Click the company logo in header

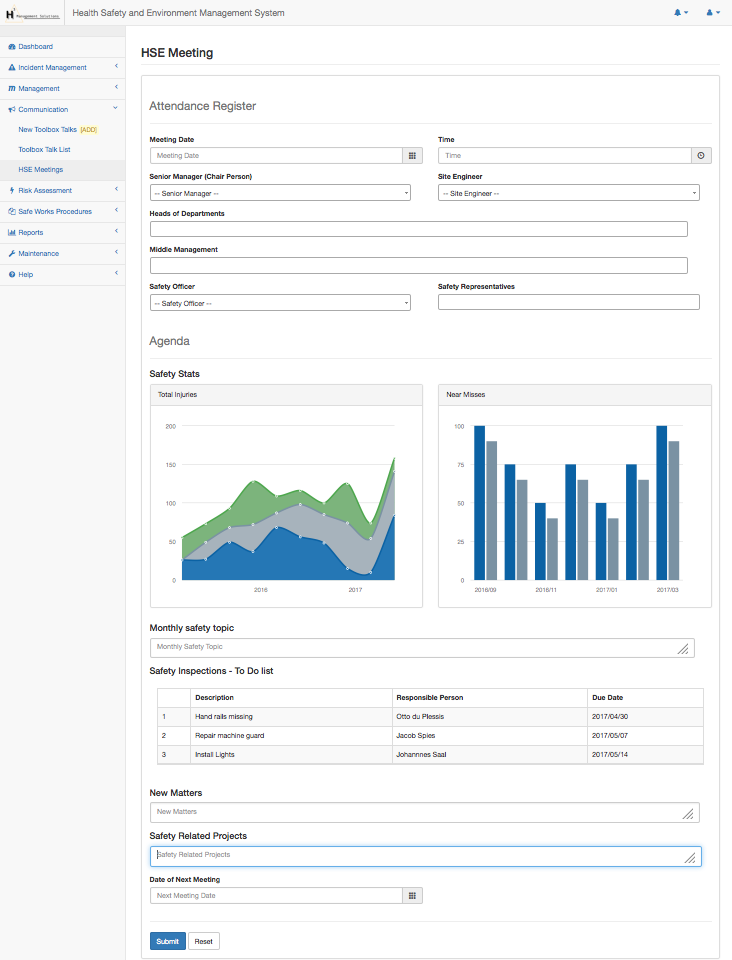33,13
